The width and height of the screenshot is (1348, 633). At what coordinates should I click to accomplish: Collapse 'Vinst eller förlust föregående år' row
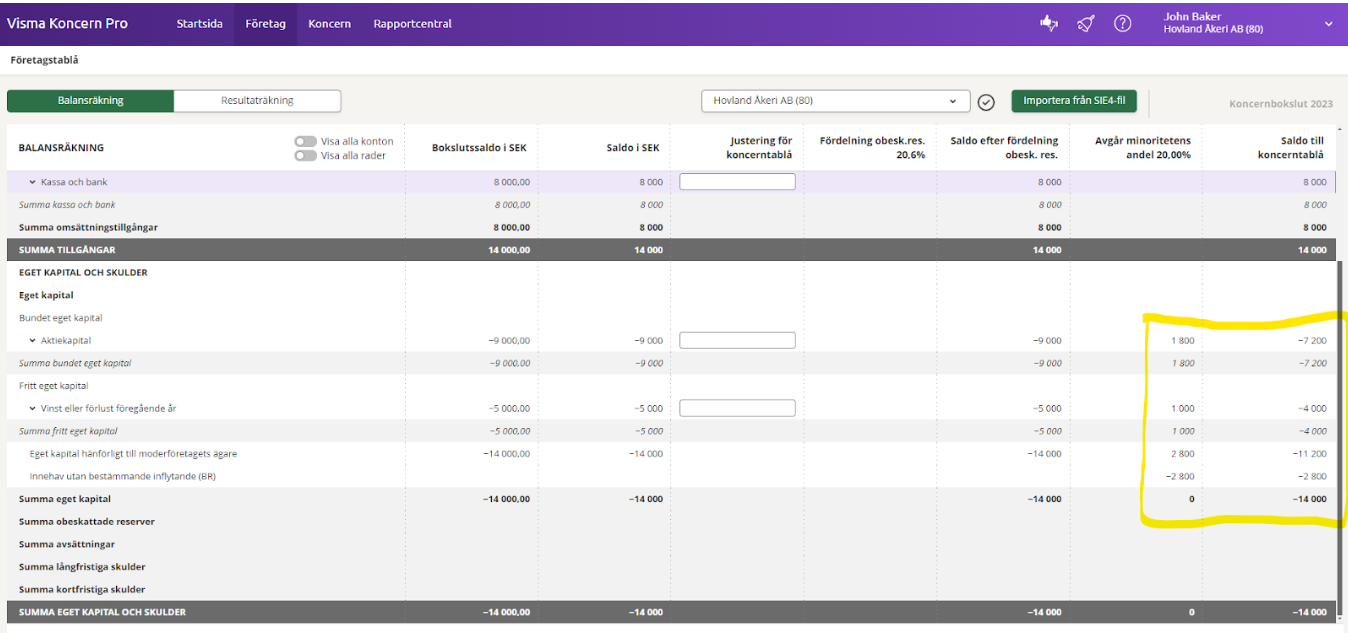(x=33, y=409)
